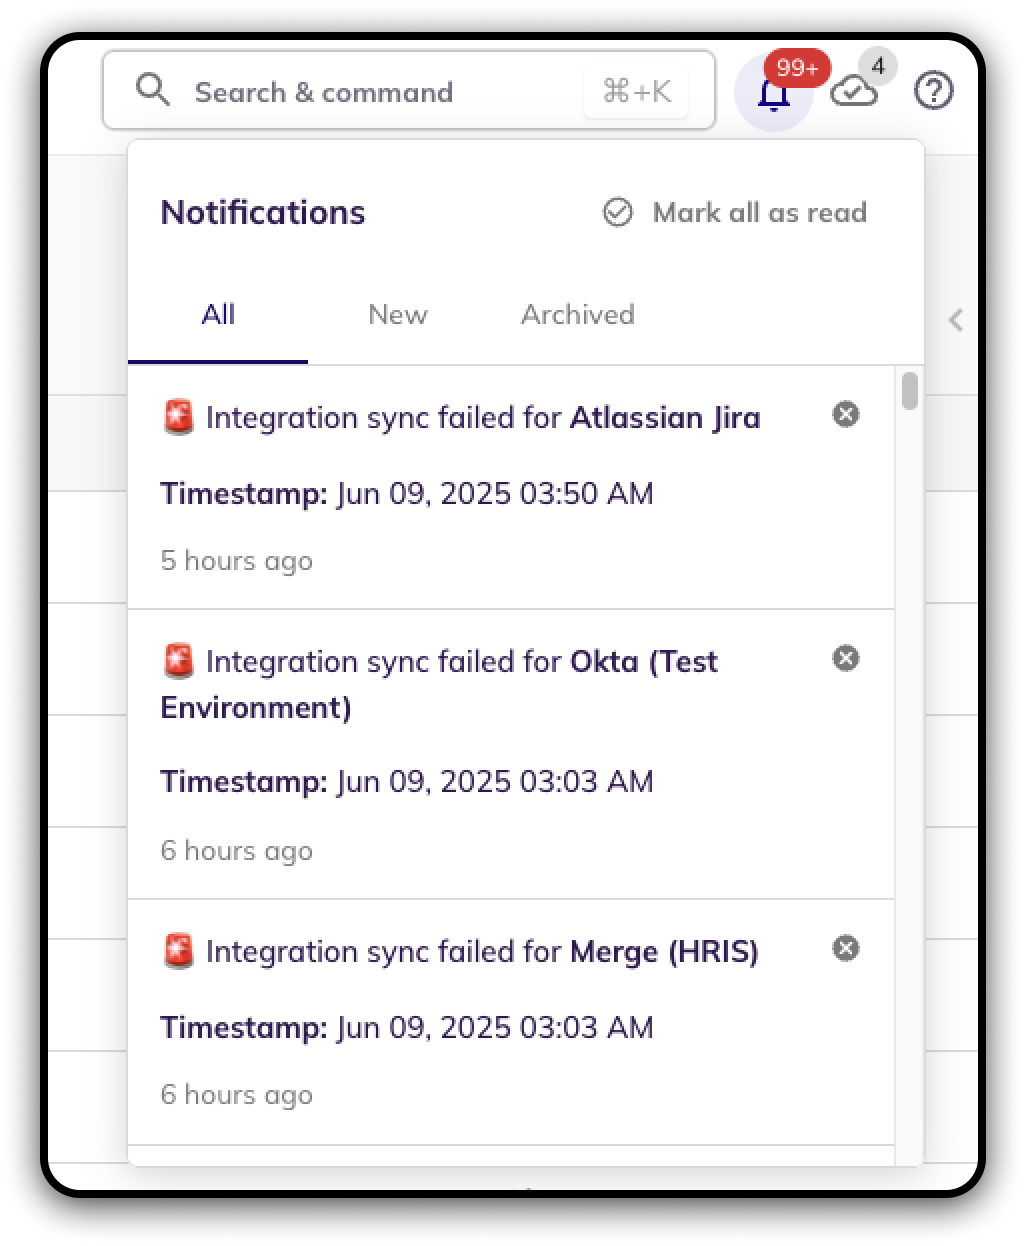Switch to the Archived notifications tab
This screenshot has width=1026, height=1246.
577,315
